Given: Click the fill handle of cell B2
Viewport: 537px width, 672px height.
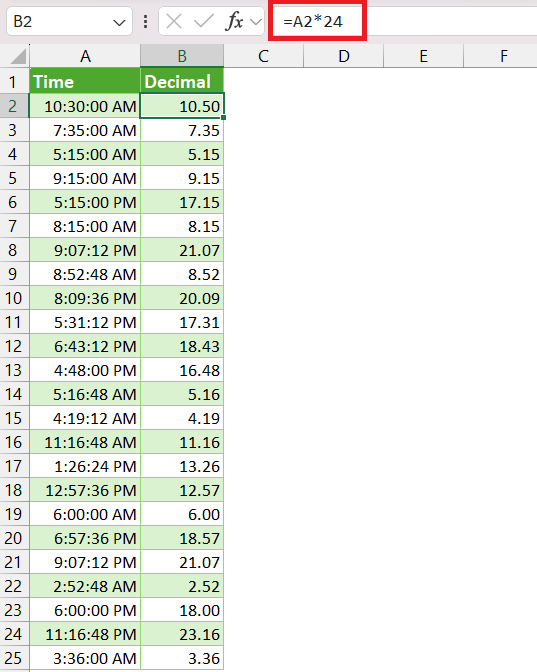Looking at the screenshot, I should click(x=224, y=117).
